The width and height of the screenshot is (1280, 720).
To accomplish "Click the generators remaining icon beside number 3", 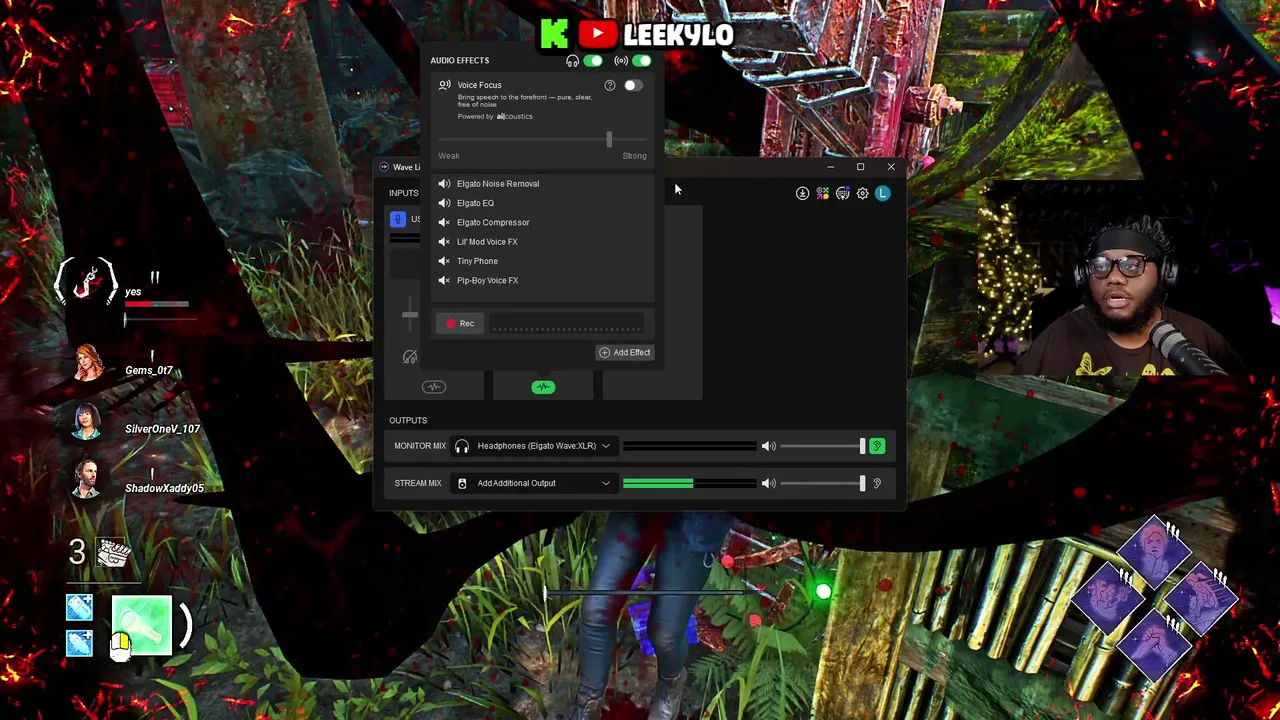I will tap(114, 552).
